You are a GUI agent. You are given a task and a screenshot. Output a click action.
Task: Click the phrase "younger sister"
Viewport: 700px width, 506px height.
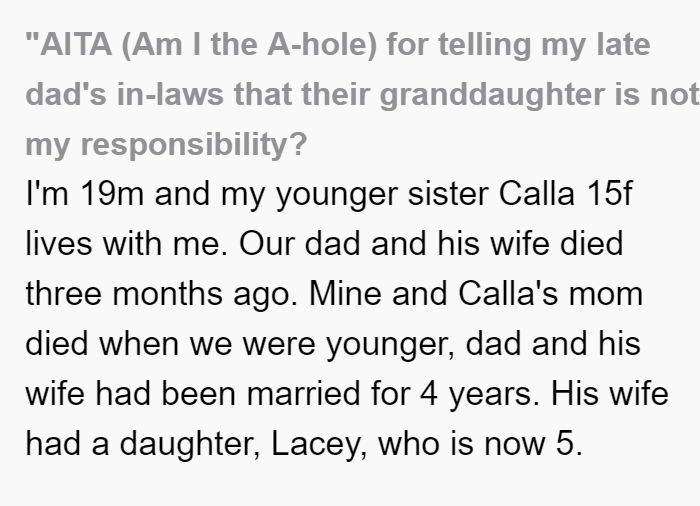[382, 195]
